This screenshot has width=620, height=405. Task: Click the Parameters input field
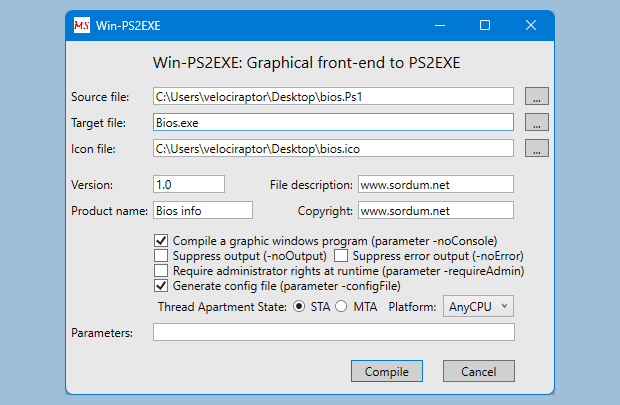coord(334,332)
